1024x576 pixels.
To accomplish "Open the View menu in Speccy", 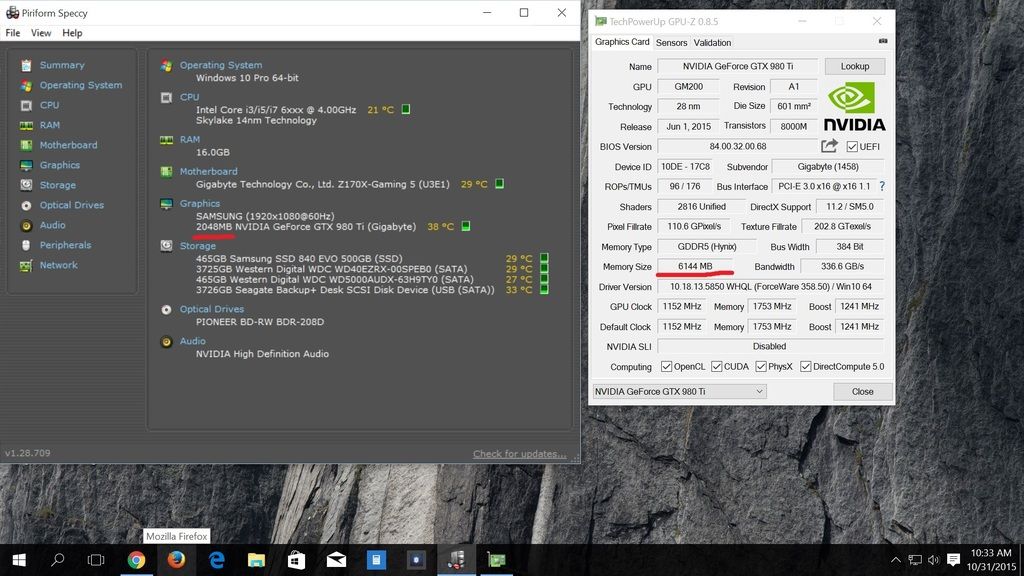I will [40, 33].
